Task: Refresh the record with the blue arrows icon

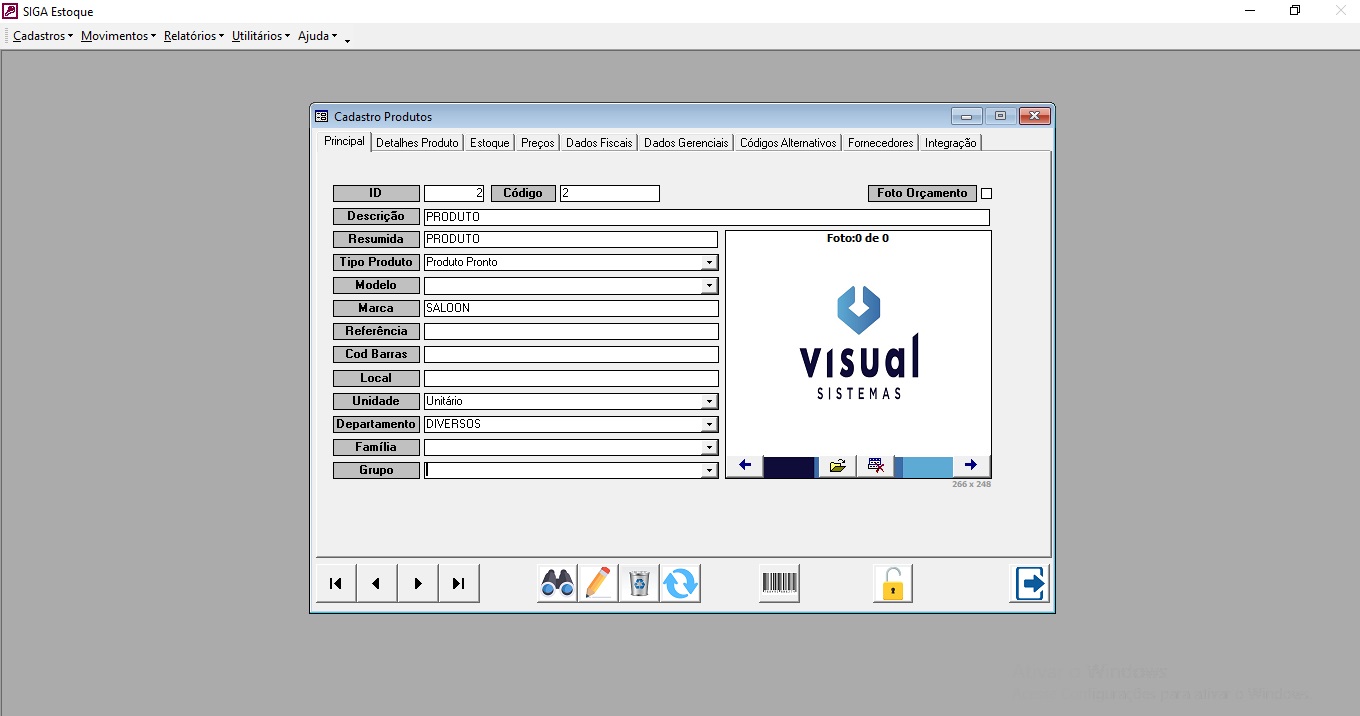Action: 680,583
